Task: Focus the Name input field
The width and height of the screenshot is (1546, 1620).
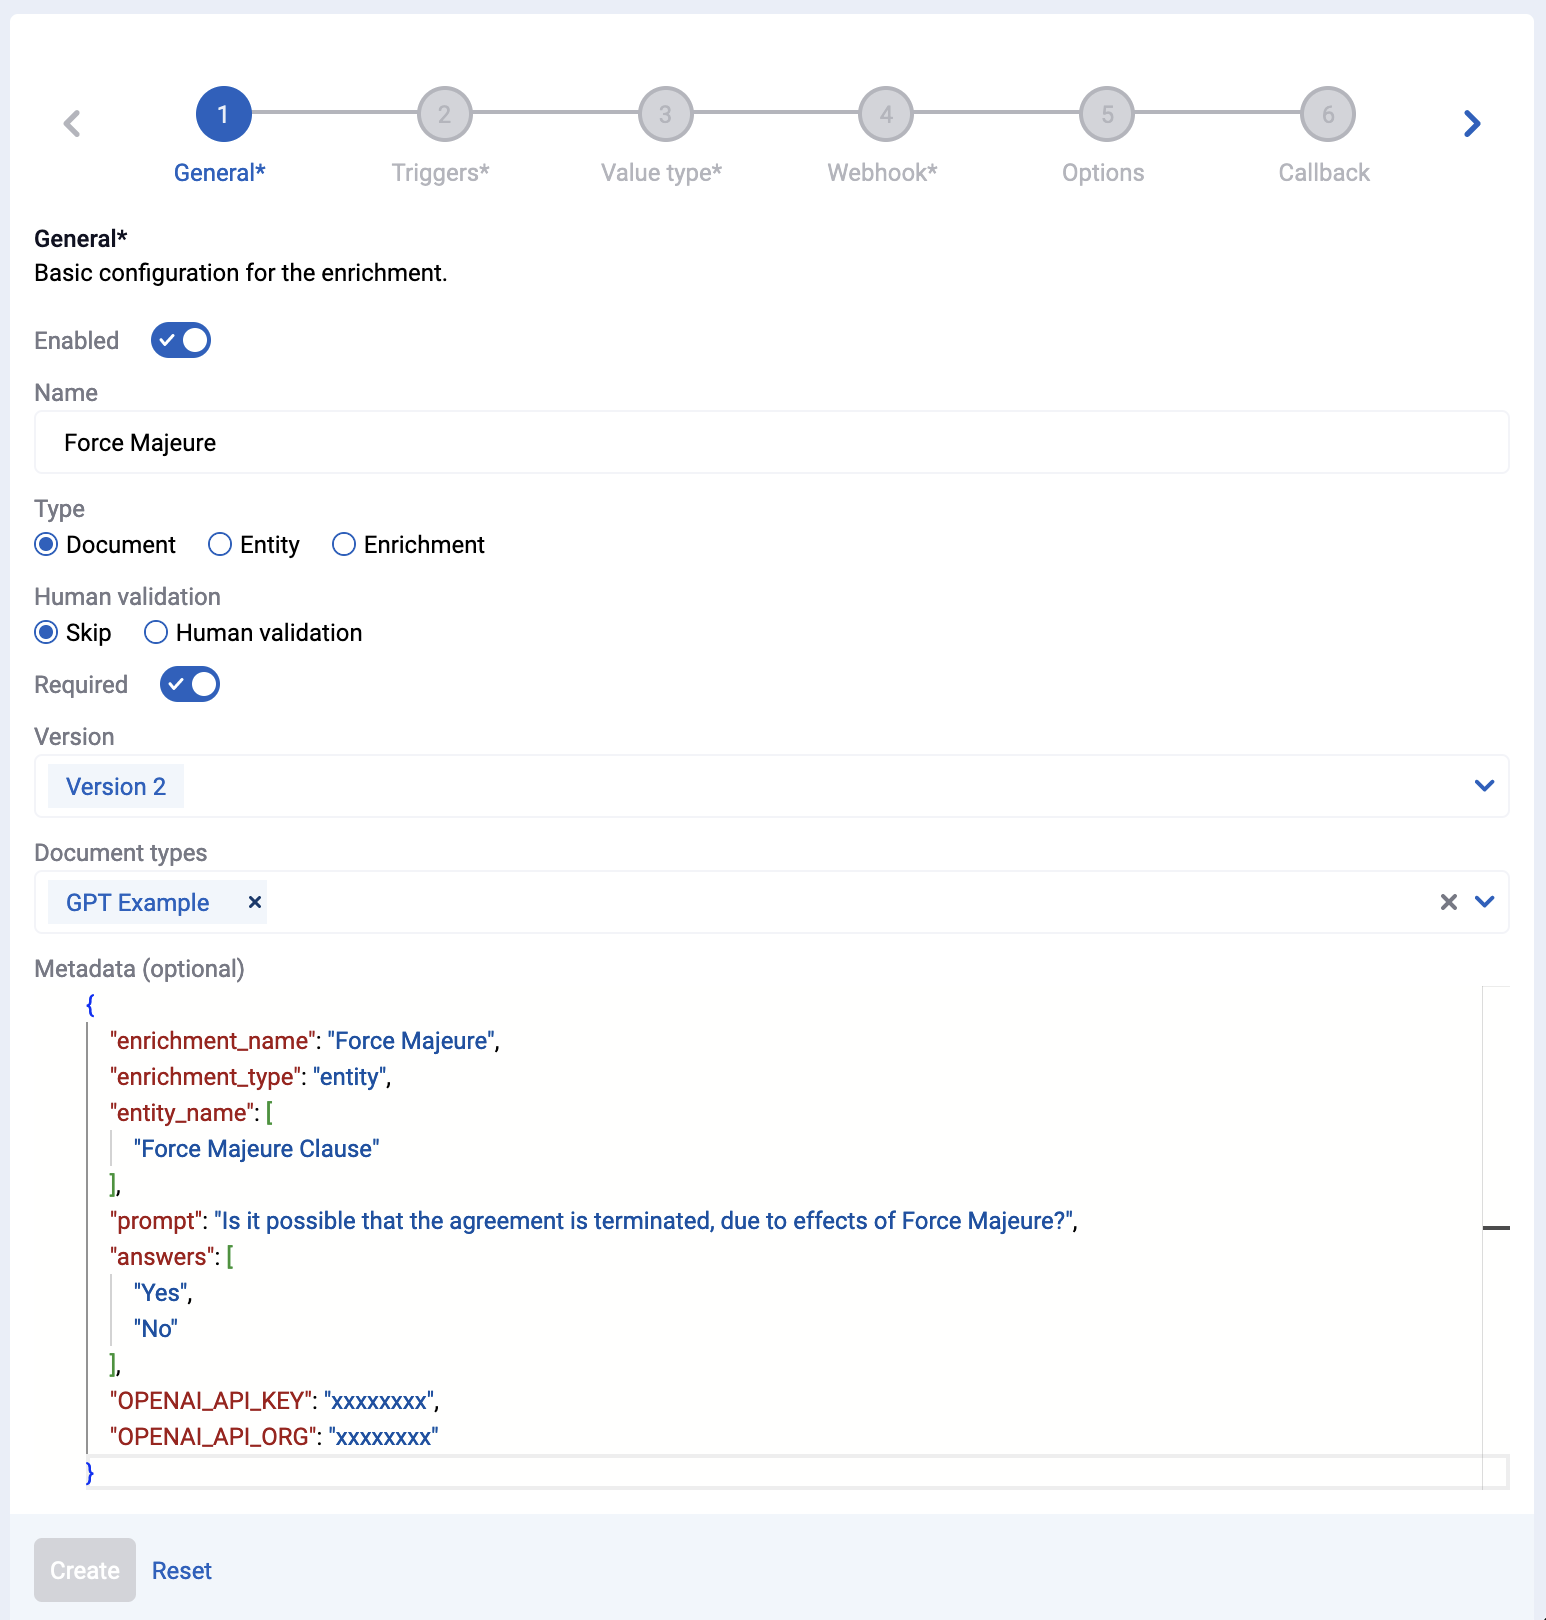Action: (x=772, y=442)
